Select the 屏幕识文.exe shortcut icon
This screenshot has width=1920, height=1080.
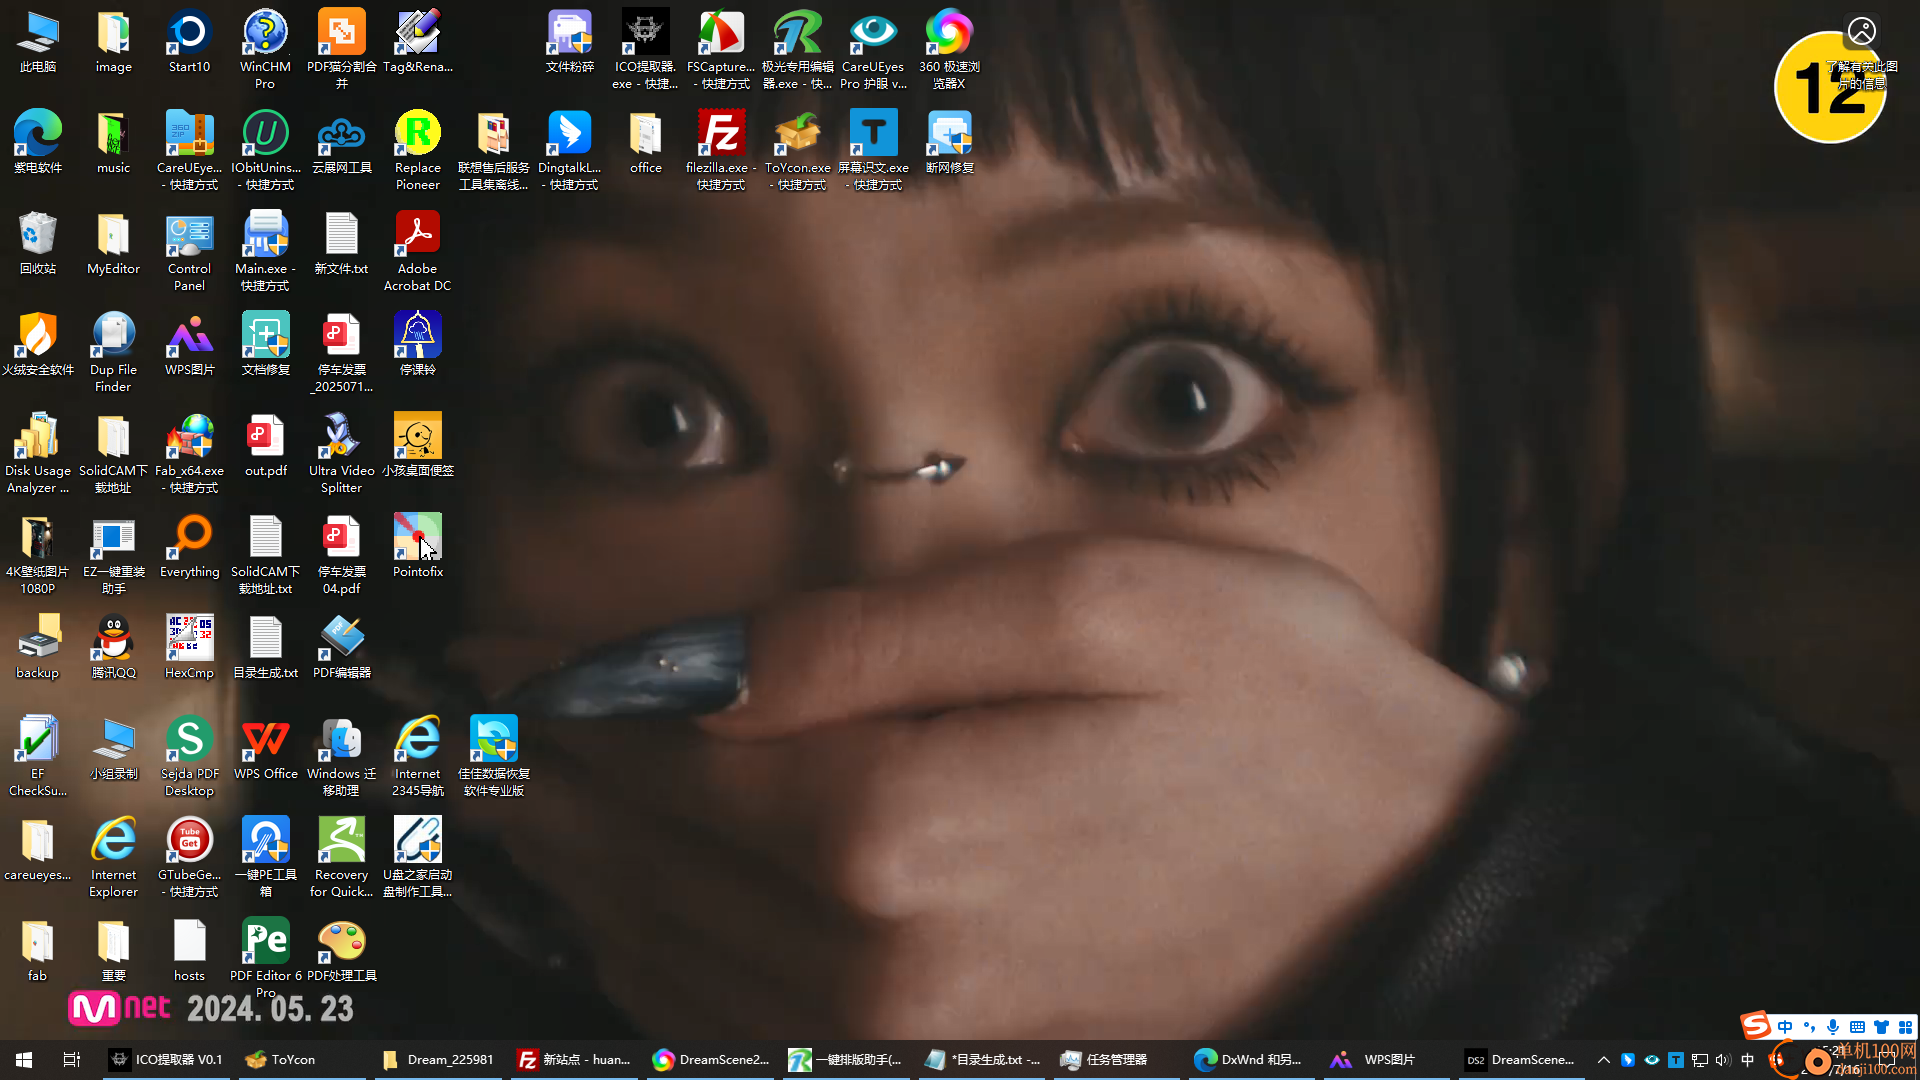tap(873, 149)
